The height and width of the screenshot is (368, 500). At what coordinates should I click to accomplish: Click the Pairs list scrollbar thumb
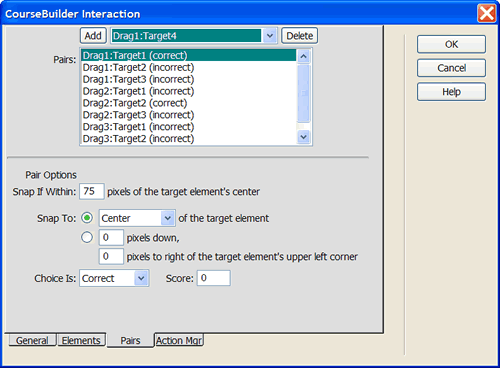coord(303,93)
